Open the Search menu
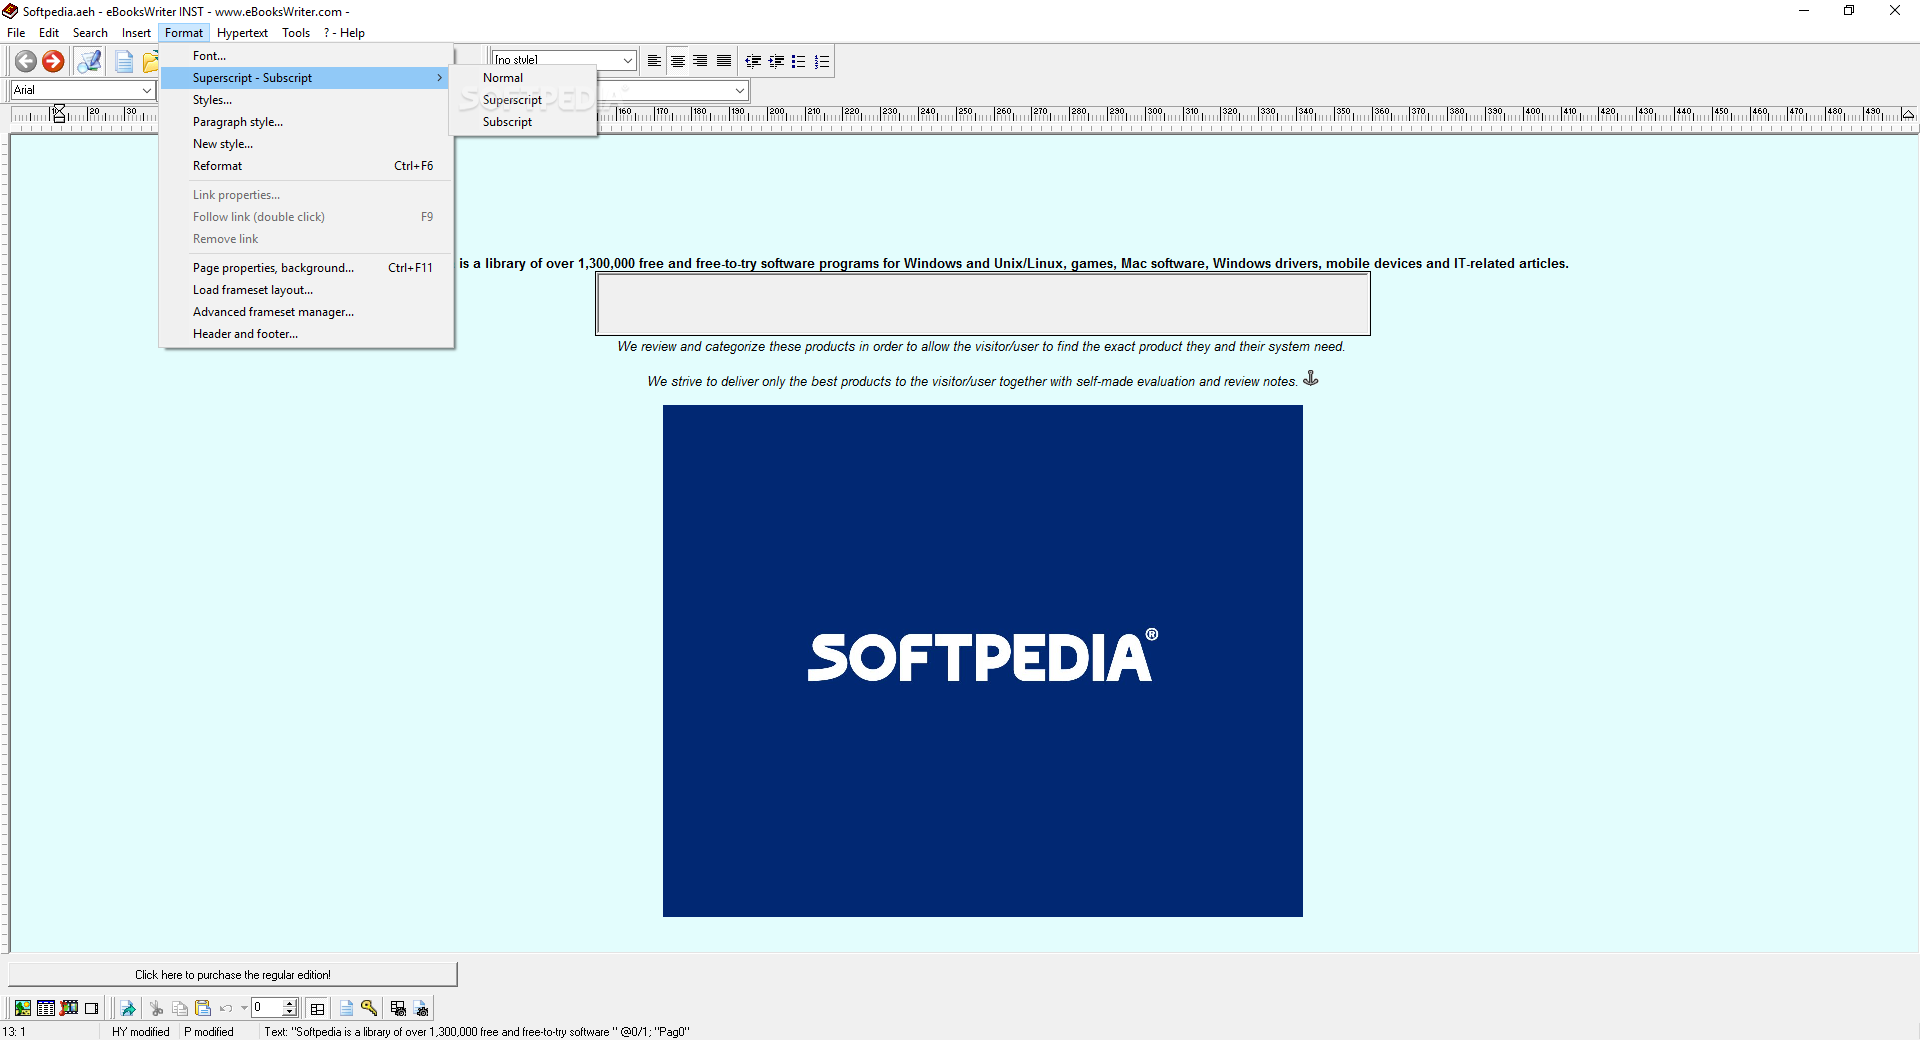This screenshot has width=1920, height=1040. tap(90, 33)
